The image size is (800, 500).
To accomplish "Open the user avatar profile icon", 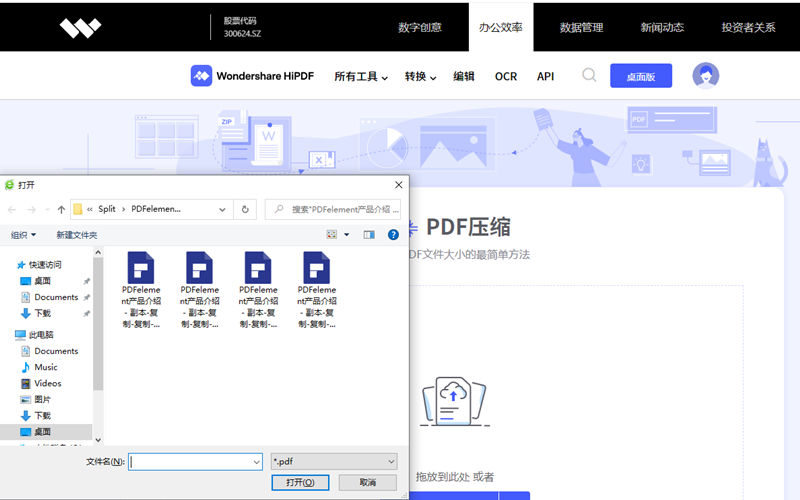I will (x=706, y=76).
